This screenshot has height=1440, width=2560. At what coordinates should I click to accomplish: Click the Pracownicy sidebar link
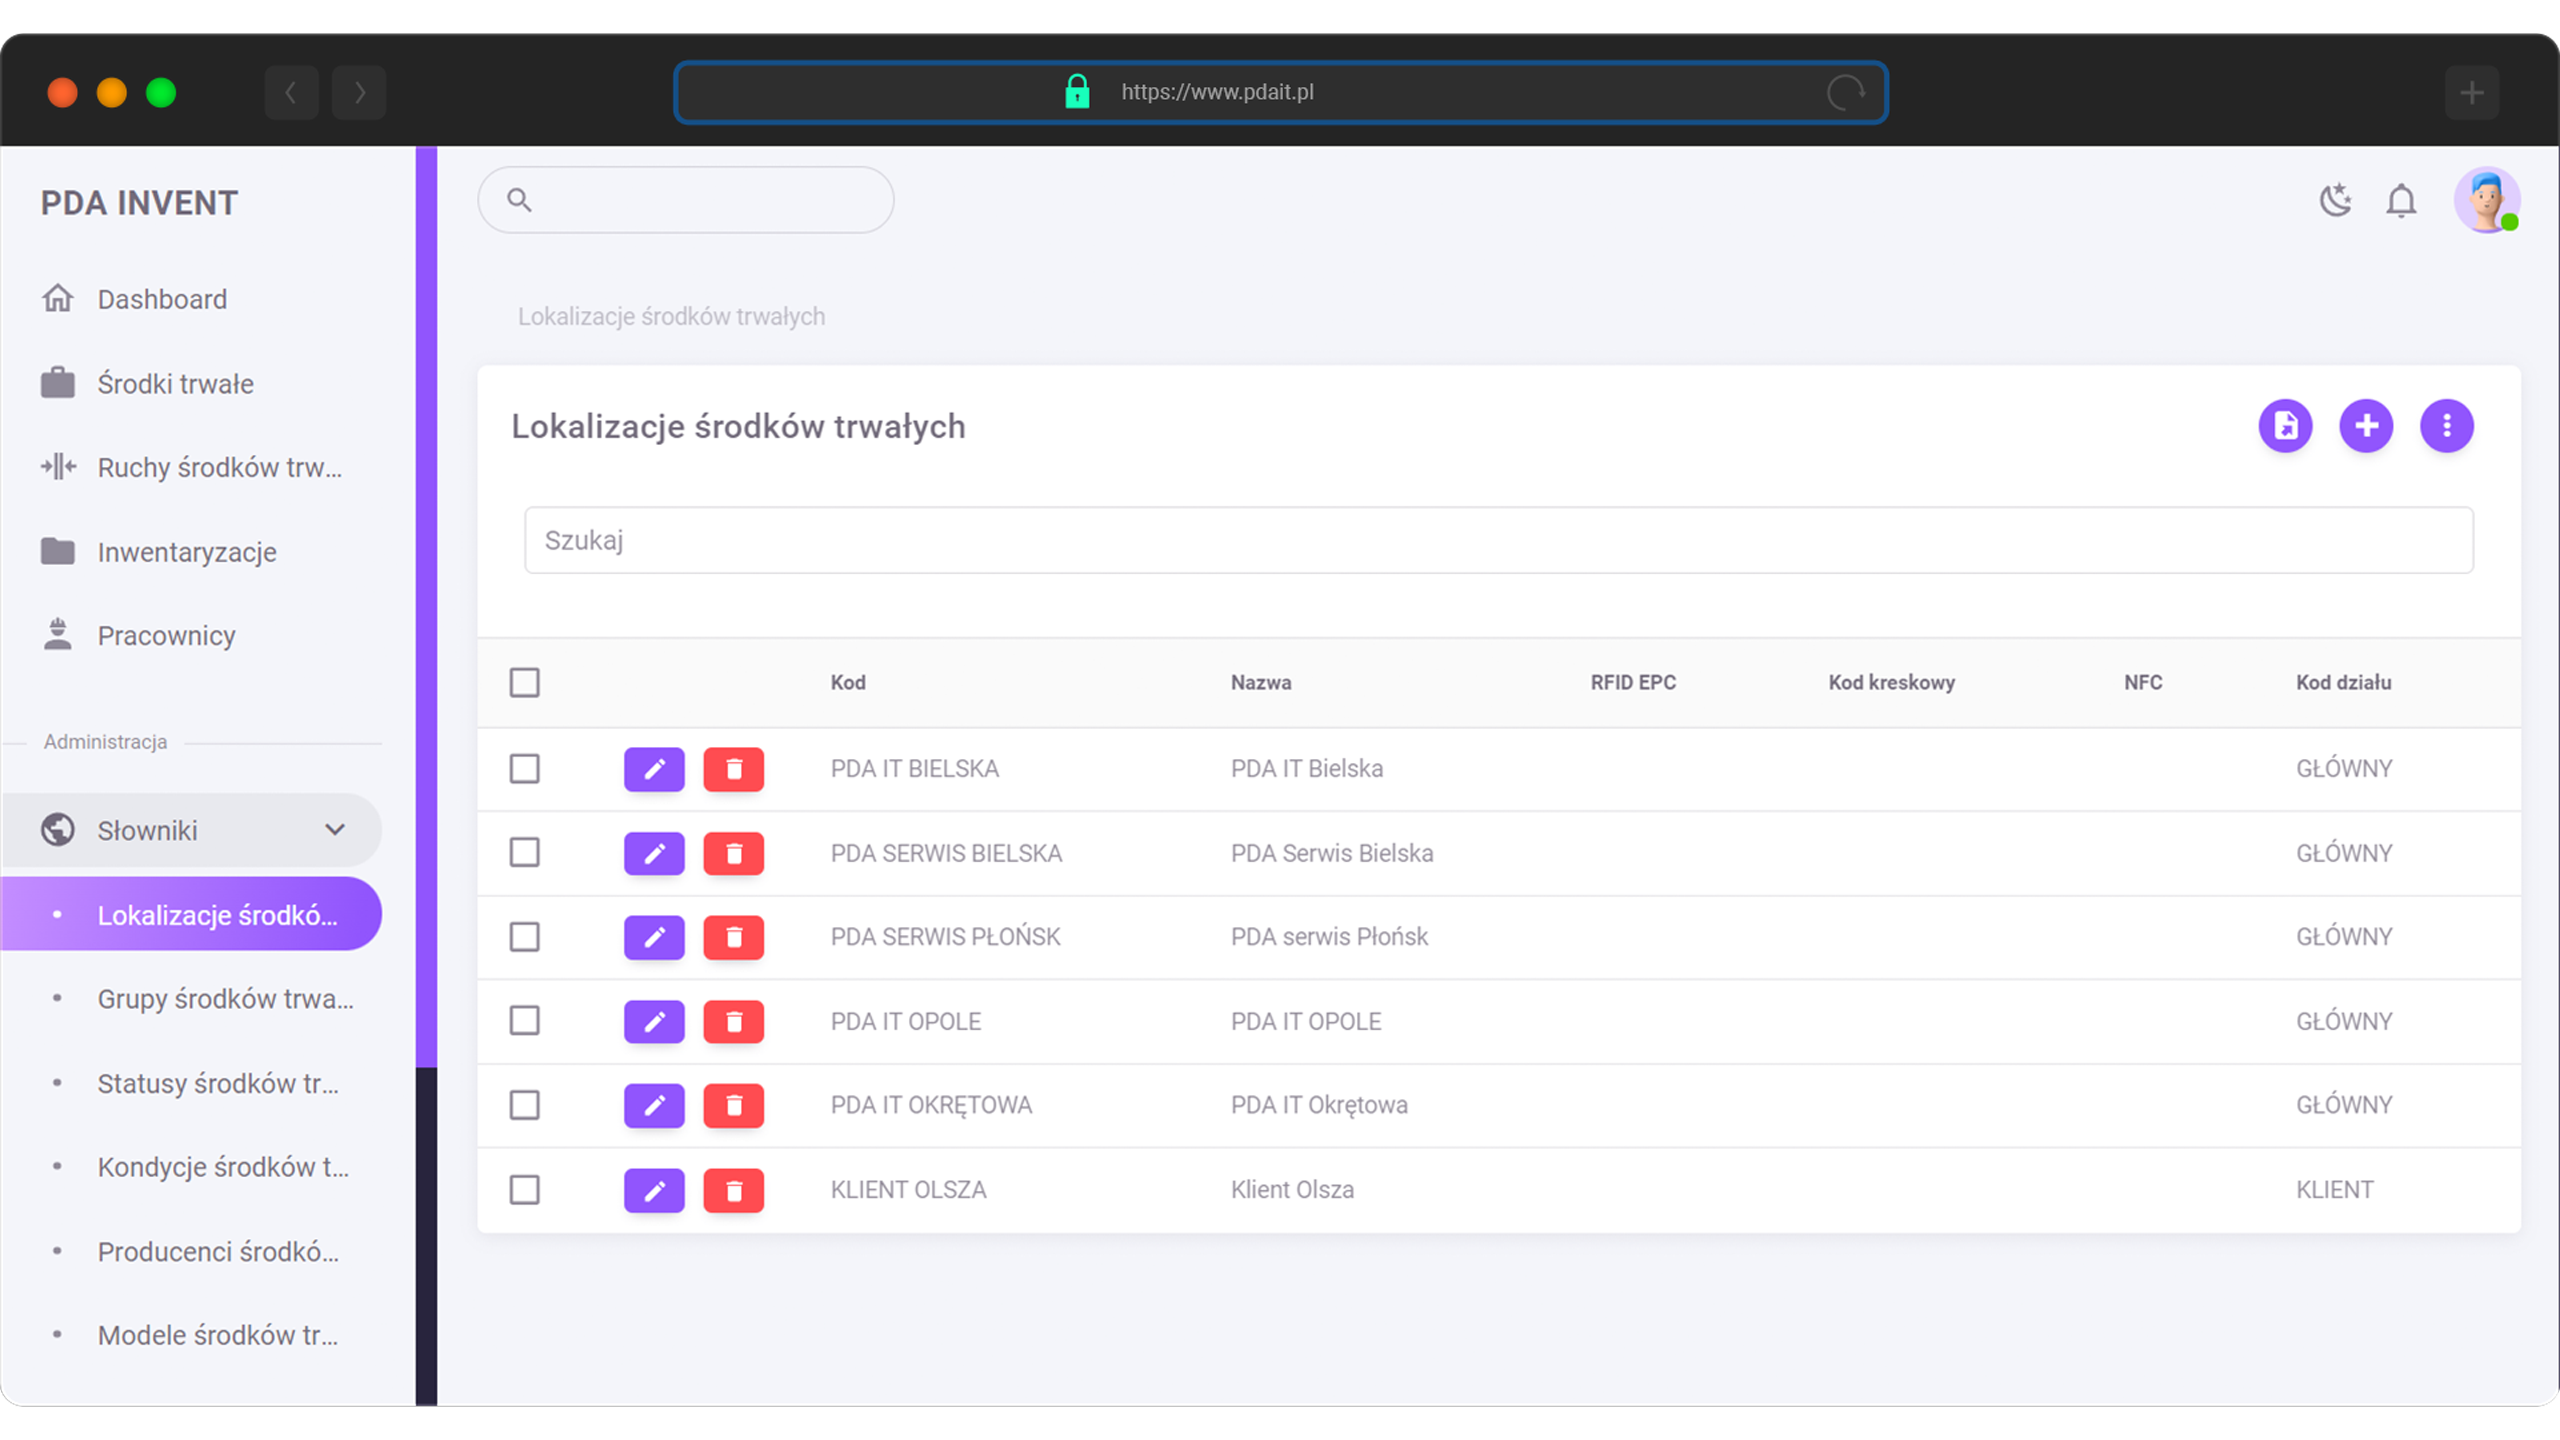tap(166, 636)
